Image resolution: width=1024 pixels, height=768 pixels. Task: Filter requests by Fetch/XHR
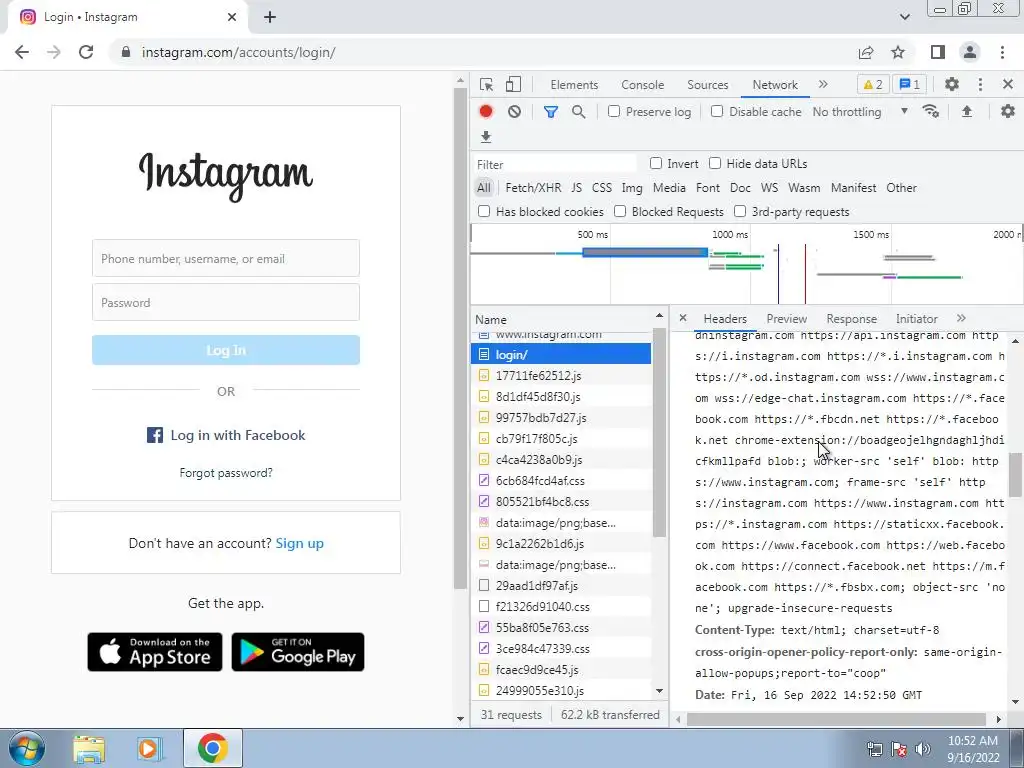[x=533, y=187]
